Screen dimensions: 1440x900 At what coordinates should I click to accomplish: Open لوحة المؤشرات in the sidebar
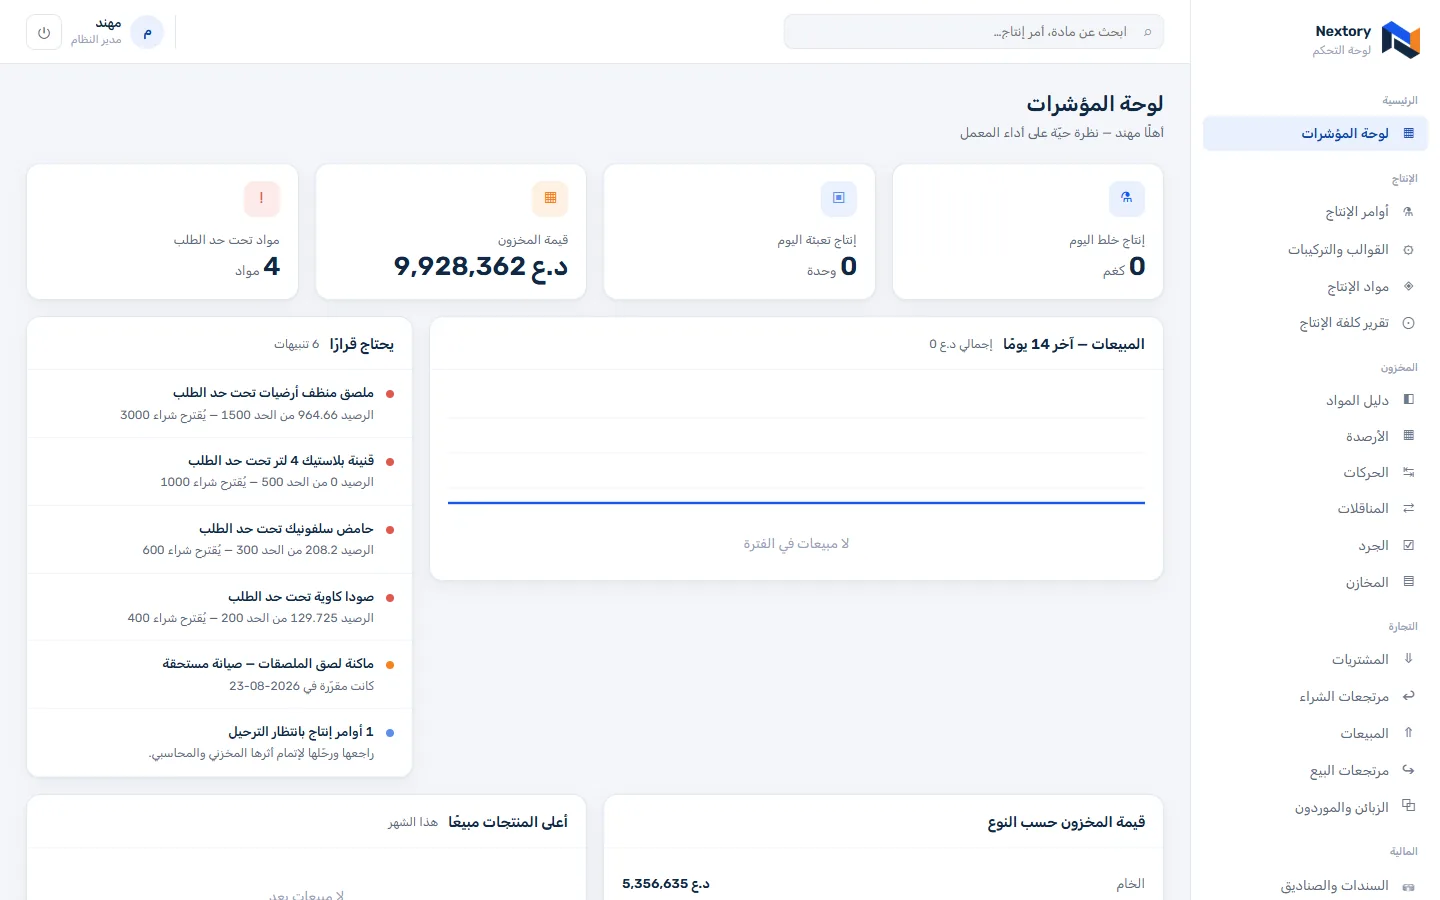[x=1315, y=133]
